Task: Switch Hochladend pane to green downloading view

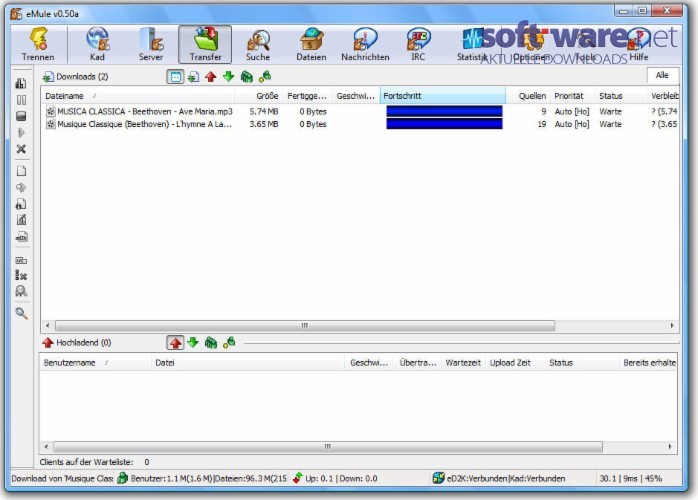Action: (x=193, y=342)
